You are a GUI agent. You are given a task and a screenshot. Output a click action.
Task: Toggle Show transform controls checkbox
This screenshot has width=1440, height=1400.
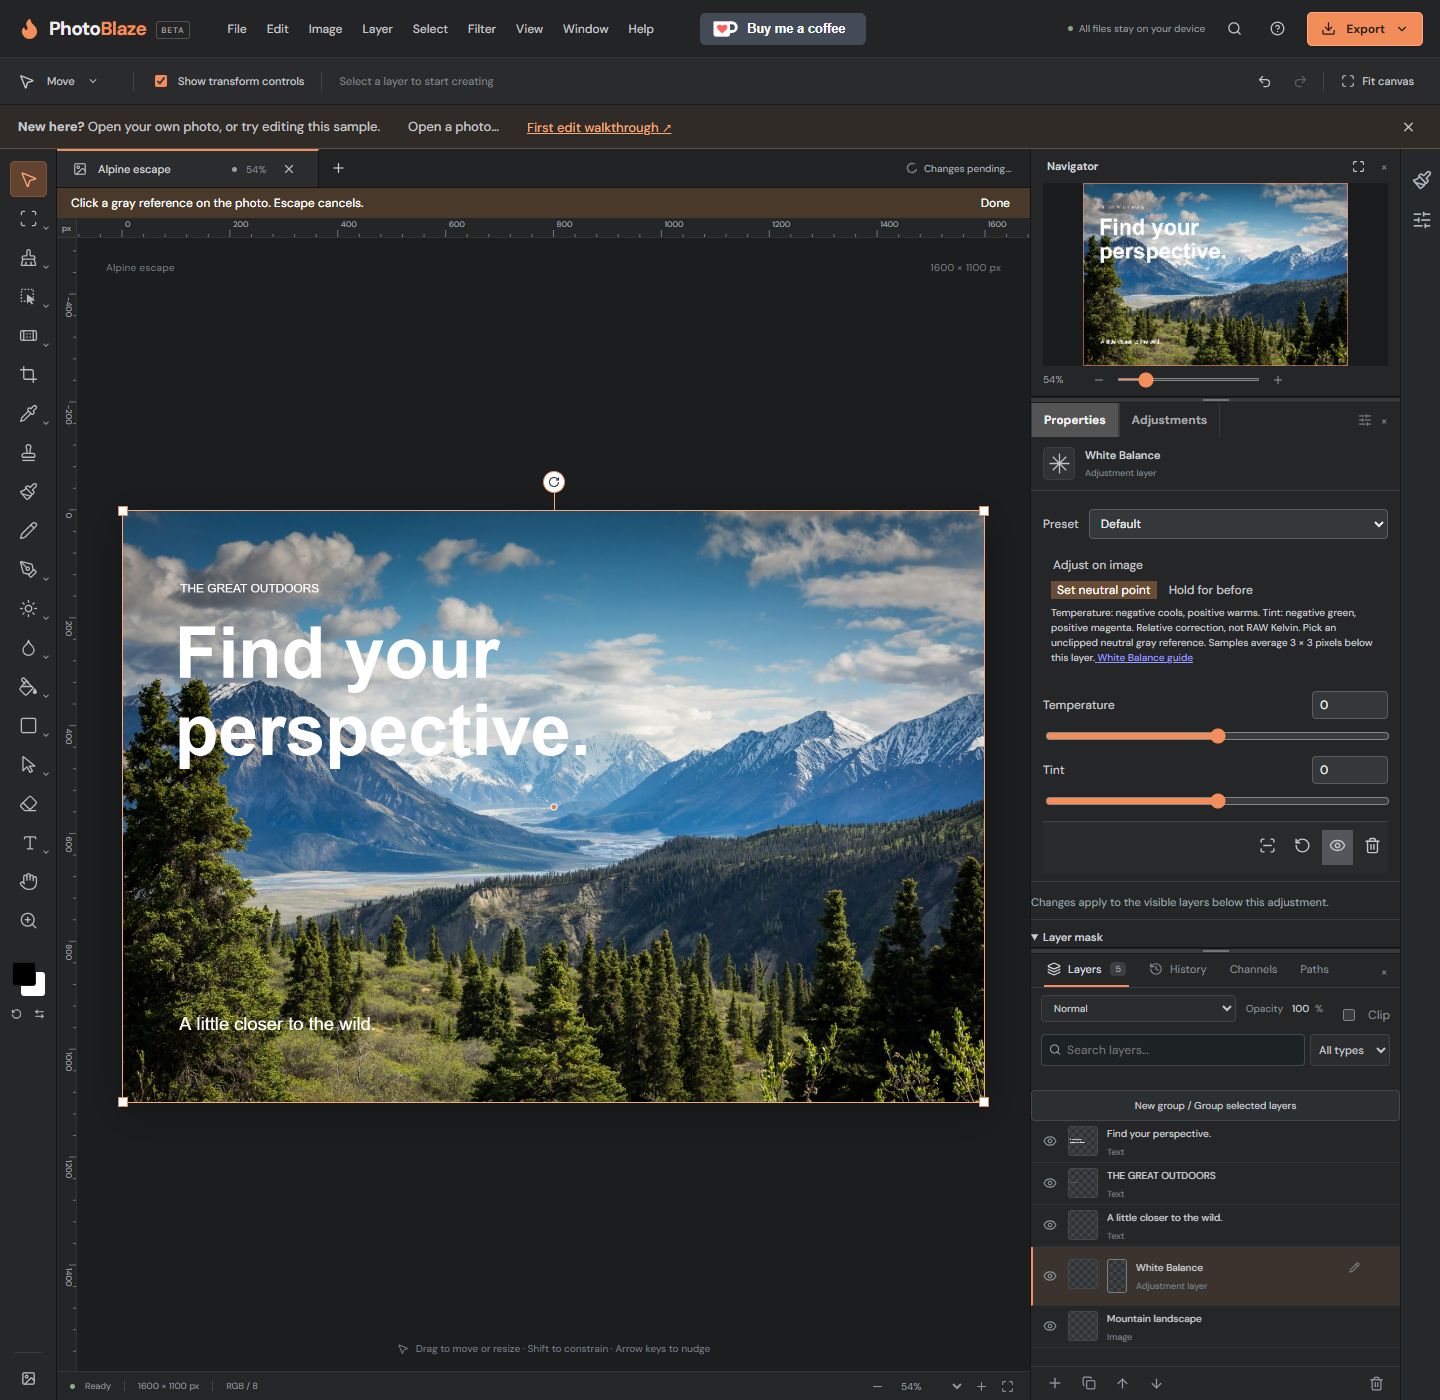pyautogui.click(x=161, y=81)
